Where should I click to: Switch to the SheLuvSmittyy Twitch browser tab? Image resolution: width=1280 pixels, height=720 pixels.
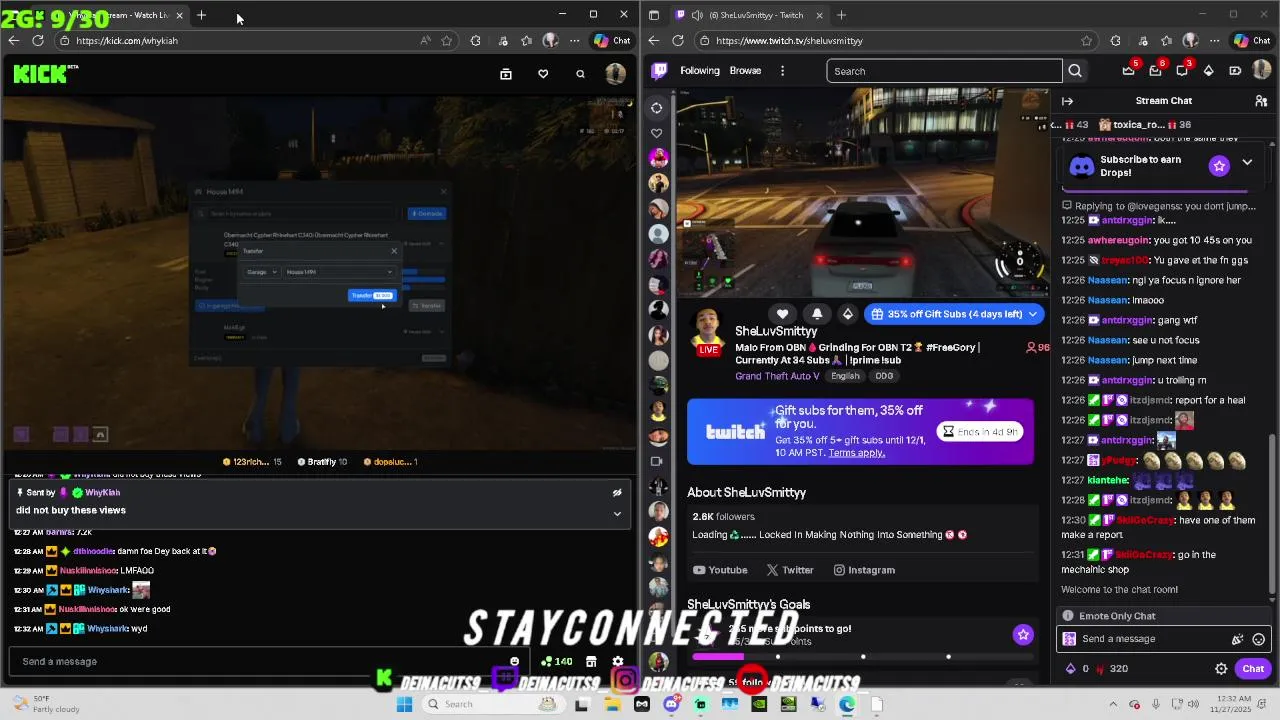pos(748,15)
